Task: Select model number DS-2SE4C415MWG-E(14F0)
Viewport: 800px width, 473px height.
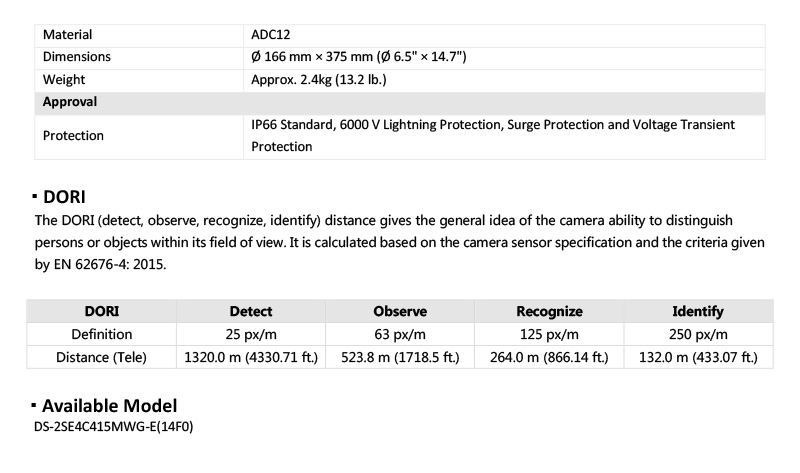Action: point(114,427)
